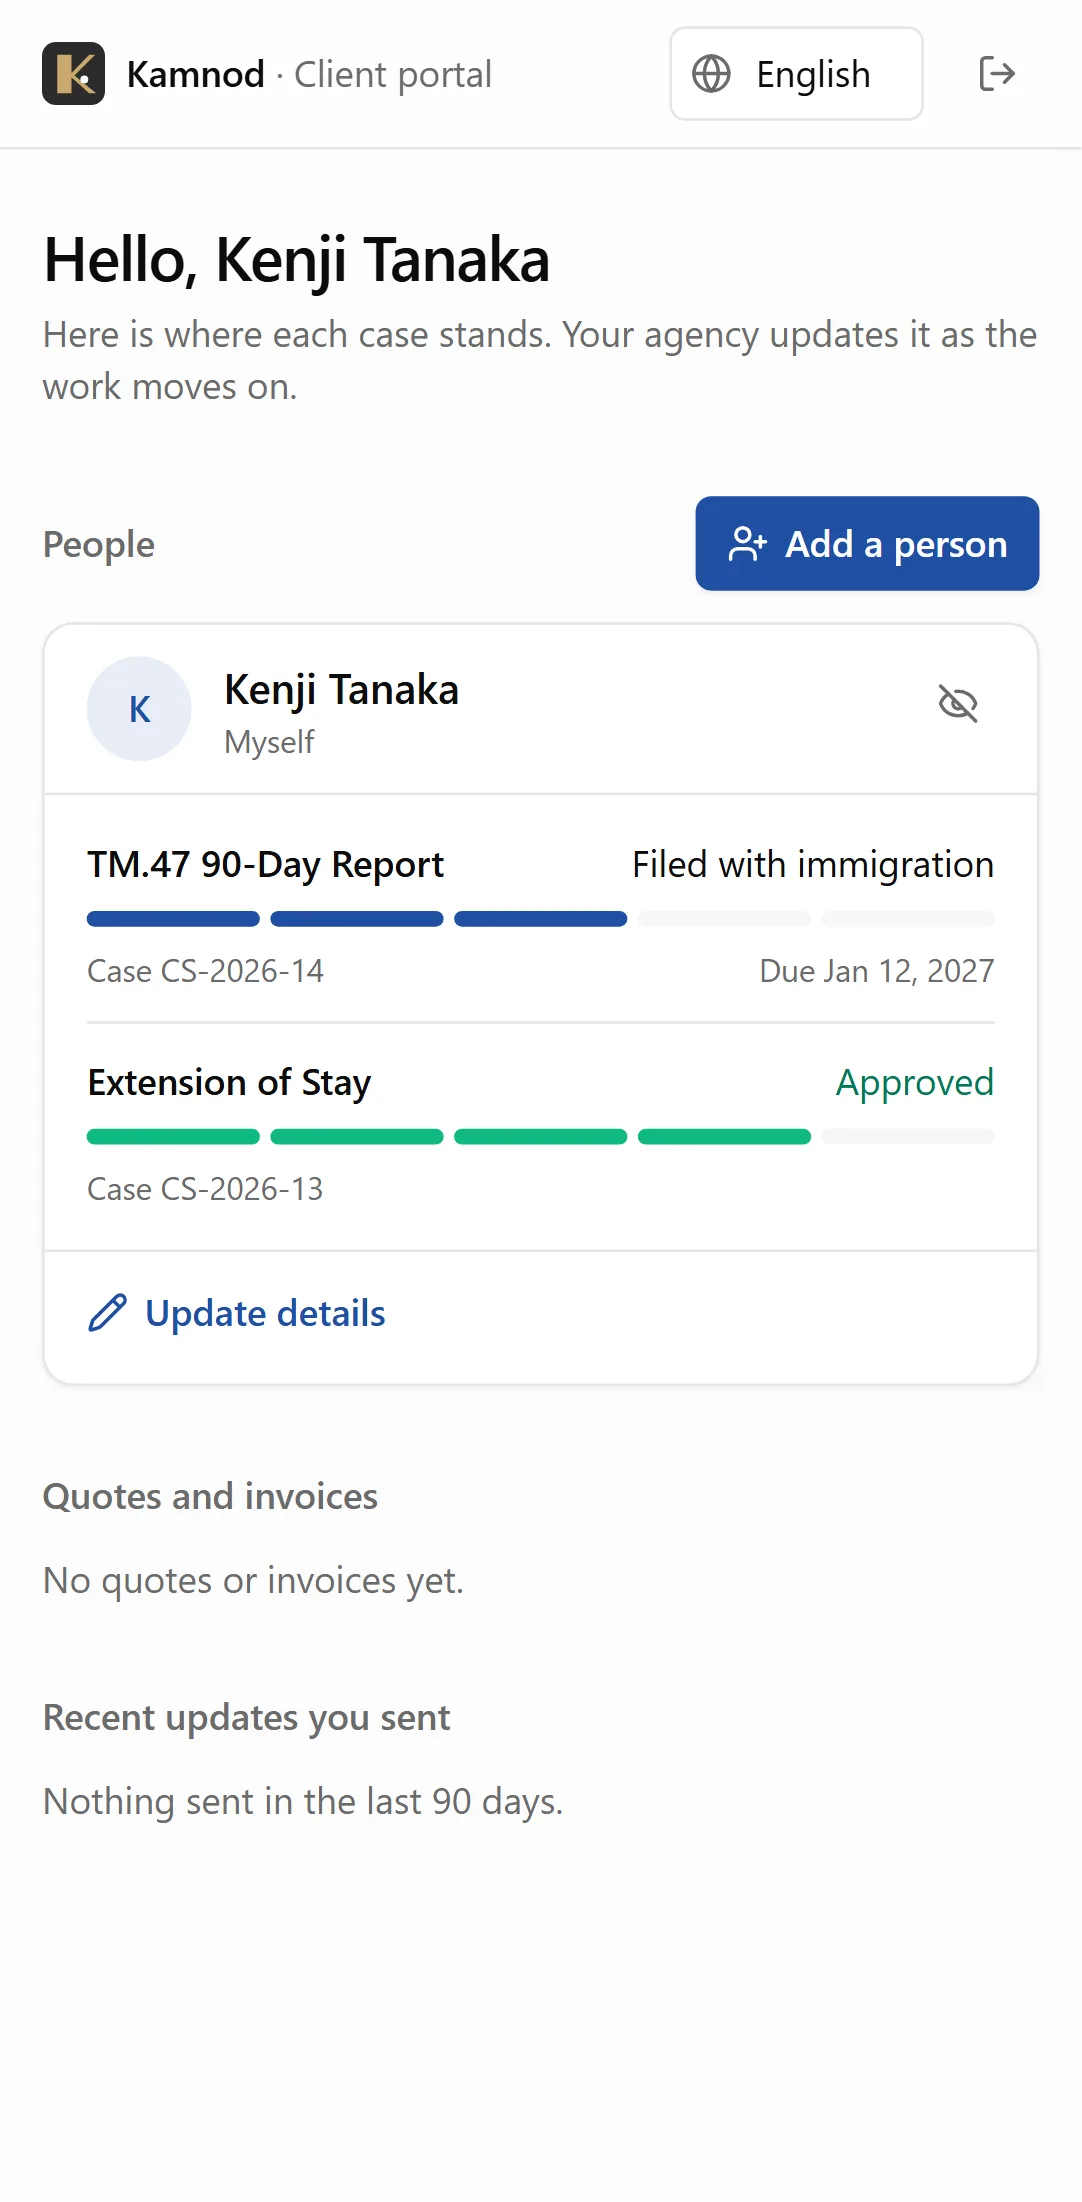The width and height of the screenshot is (1082, 2202).
Task: Open the TM.47 90-Day Report case
Action: 541,917
